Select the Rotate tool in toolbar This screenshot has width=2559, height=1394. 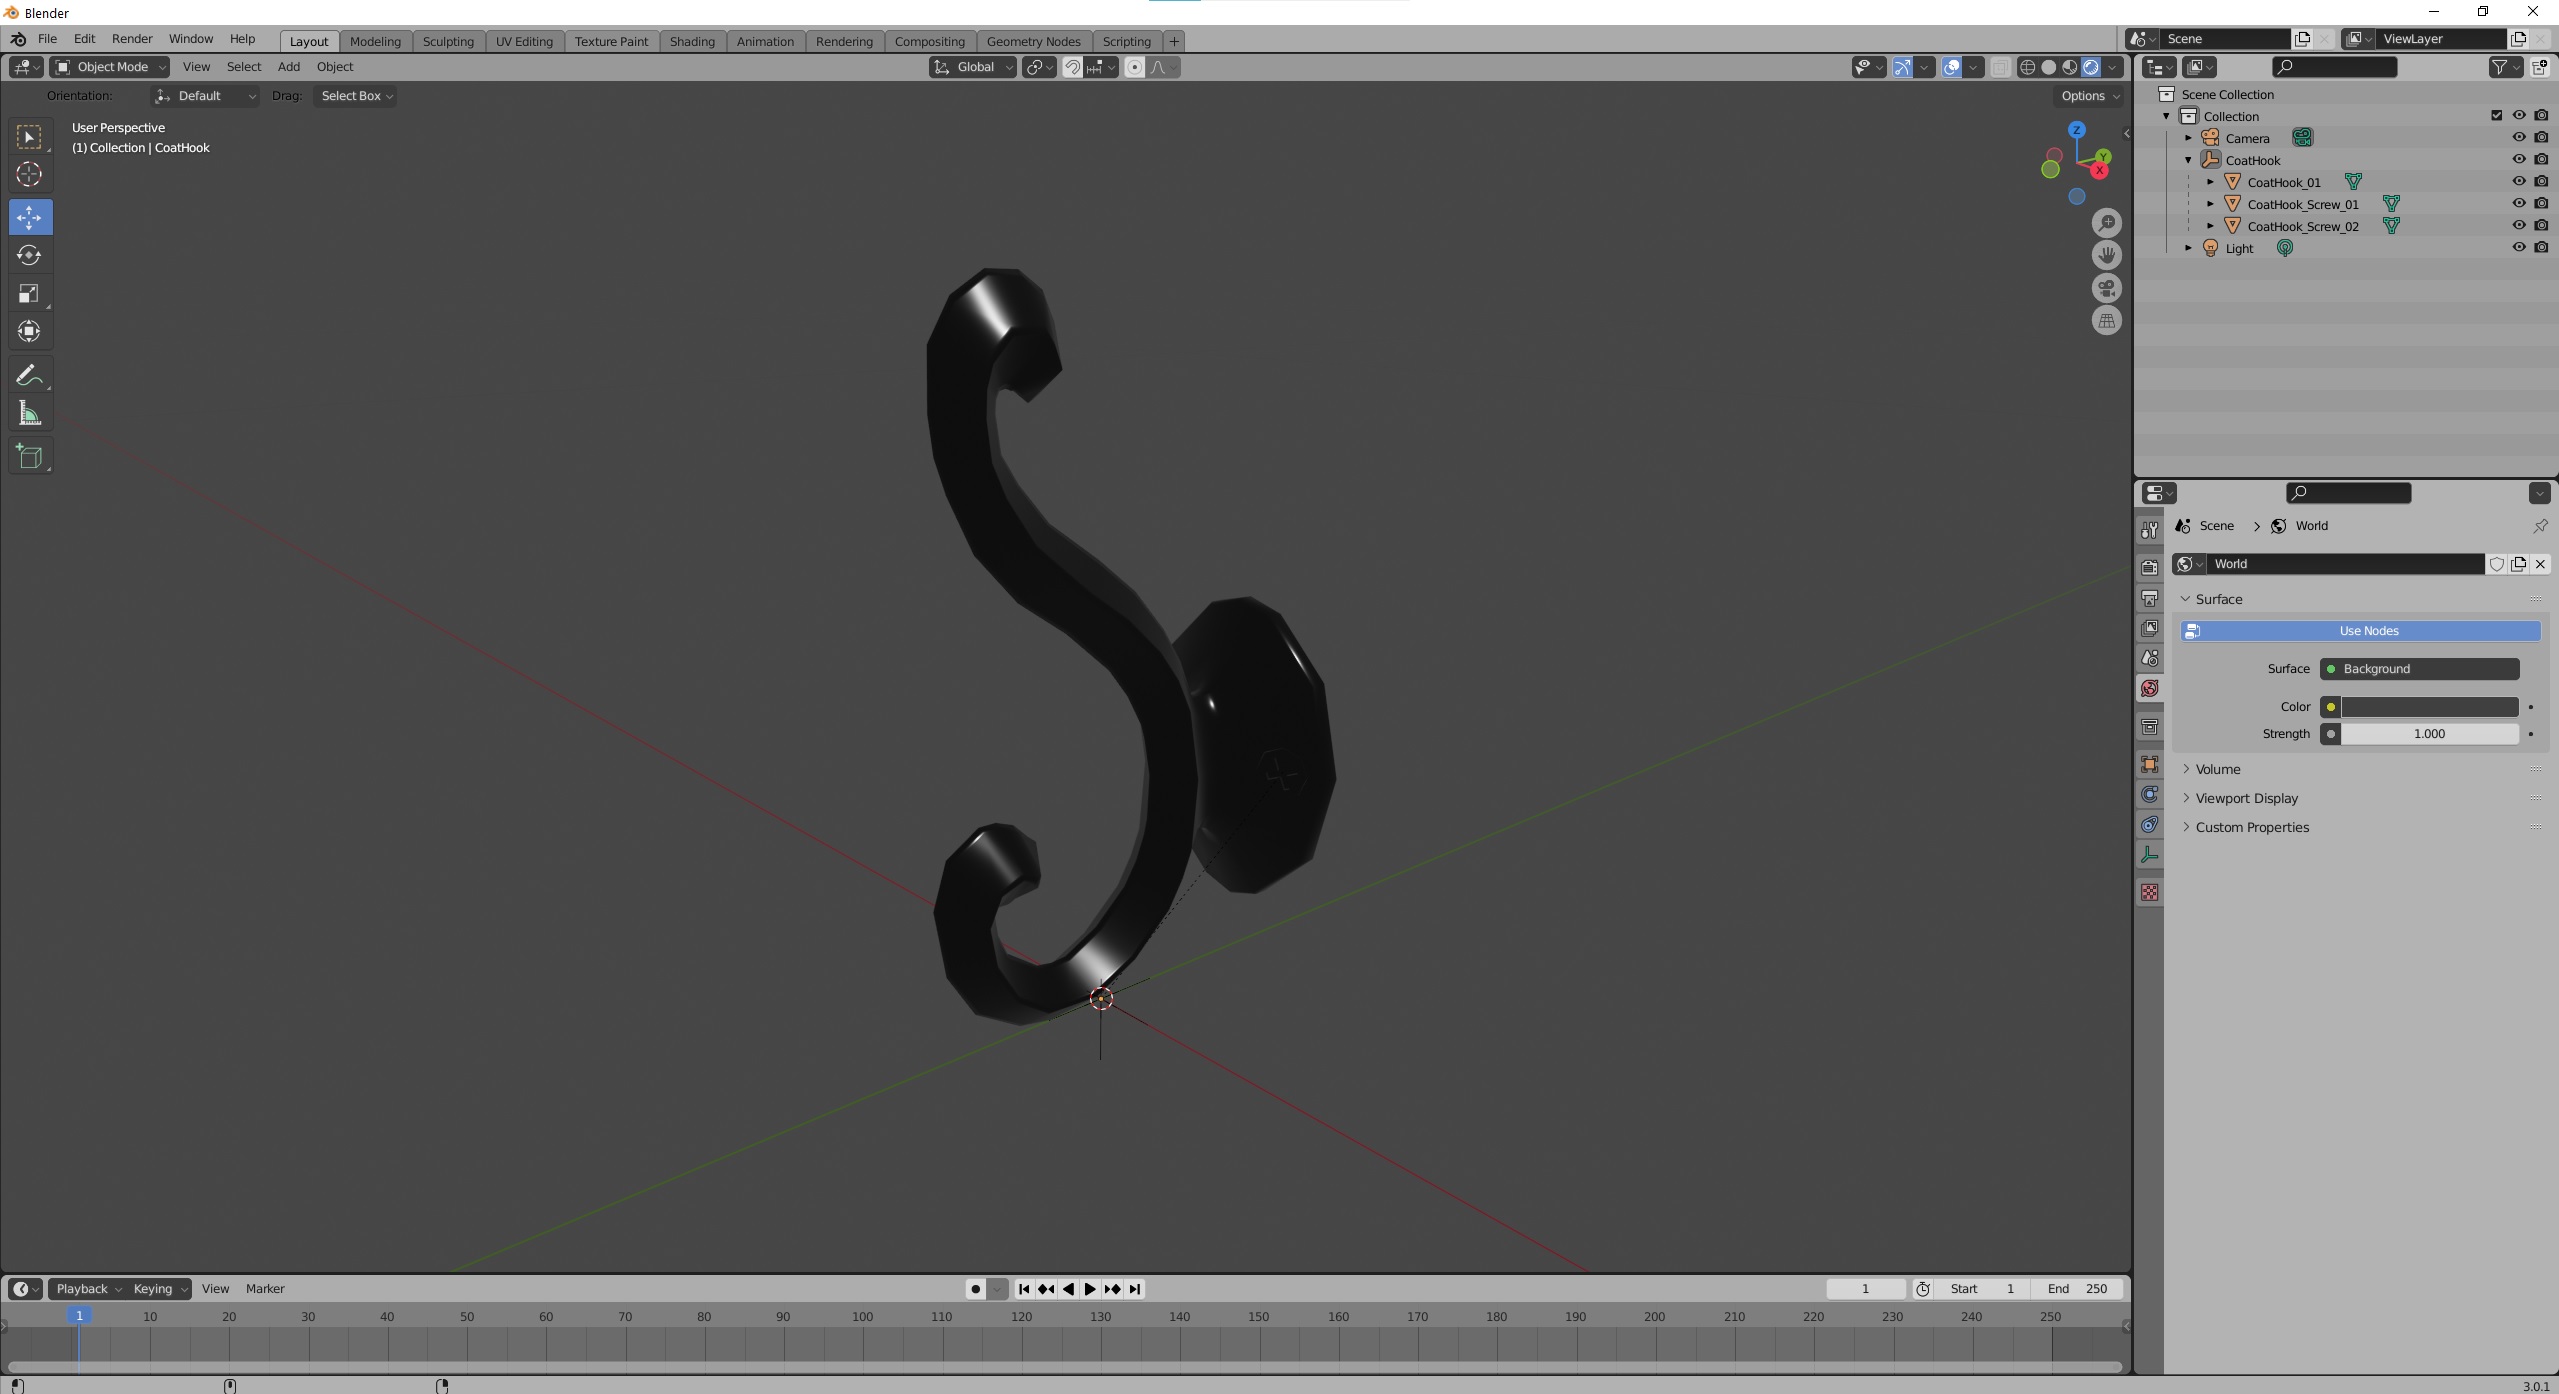tap(29, 255)
